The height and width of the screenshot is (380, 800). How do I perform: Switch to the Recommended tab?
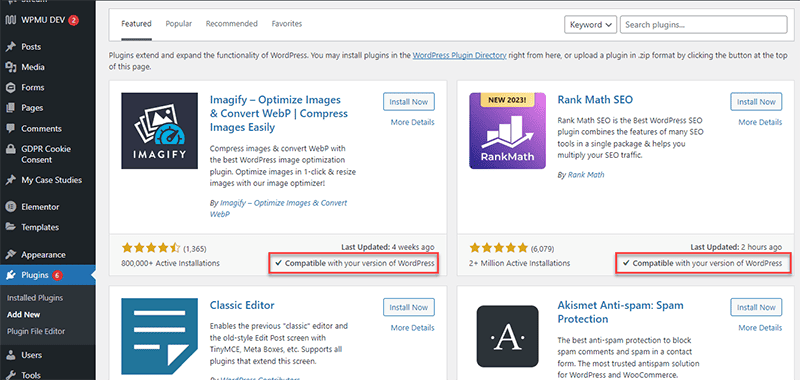click(232, 24)
